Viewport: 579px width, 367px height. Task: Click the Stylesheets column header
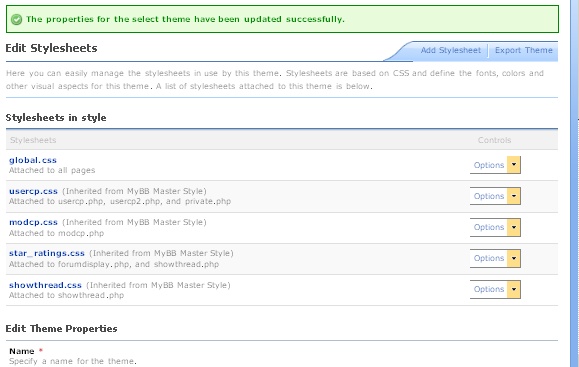pyautogui.click(x=33, y=140)
